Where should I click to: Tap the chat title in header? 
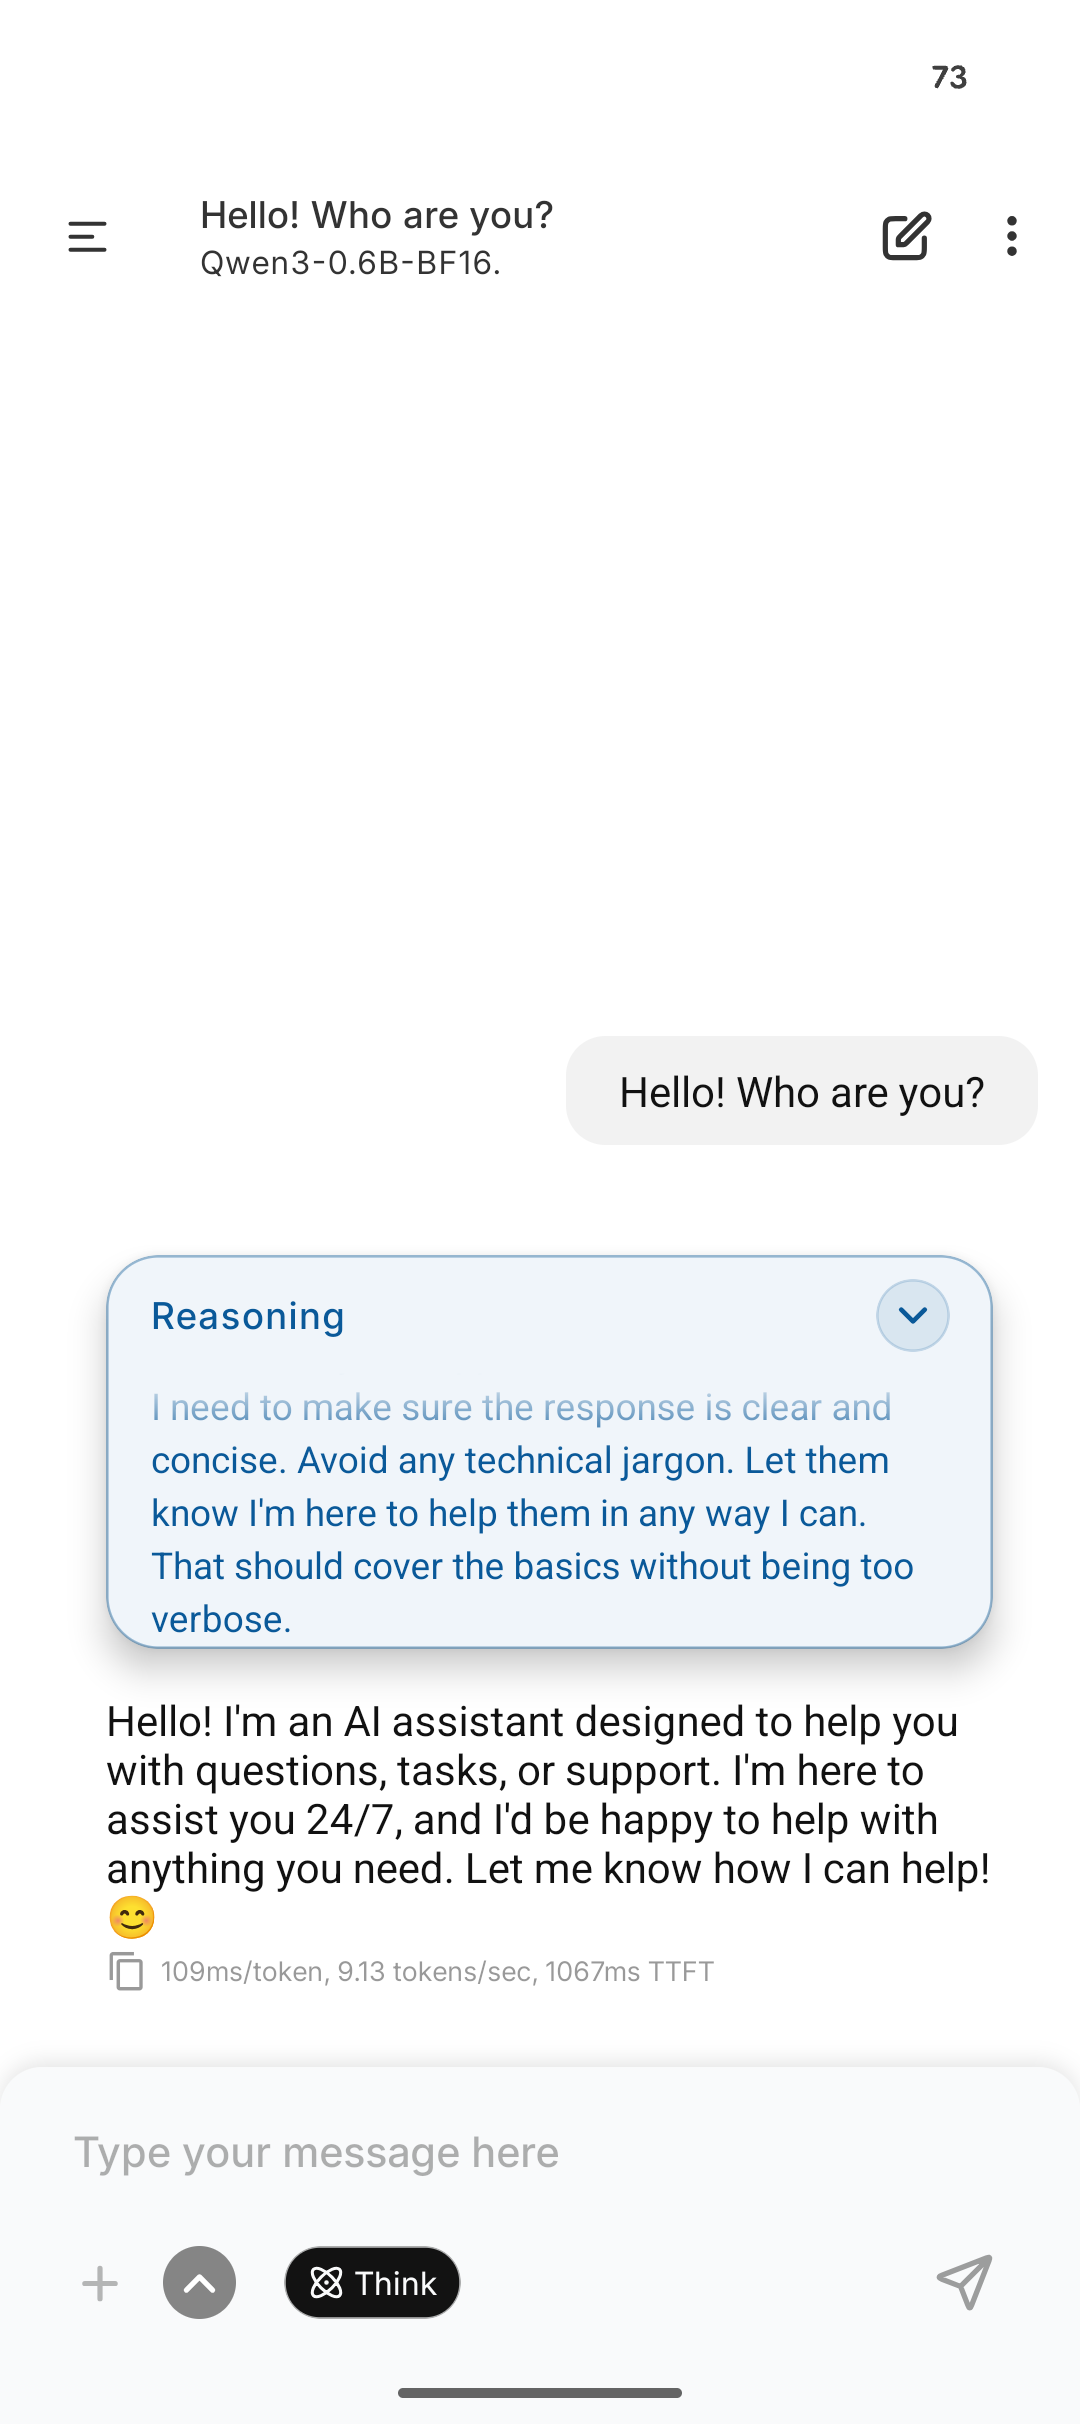tap(376, 215)
